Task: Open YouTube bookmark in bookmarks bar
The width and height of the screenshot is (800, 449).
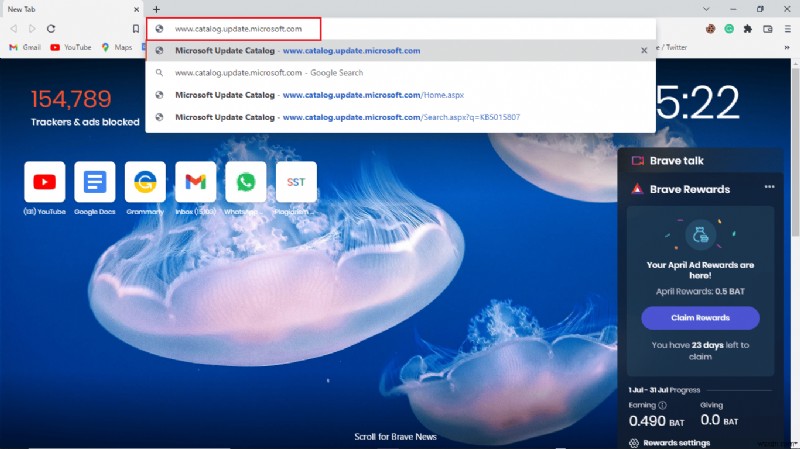Action: (x=70, y=47)
